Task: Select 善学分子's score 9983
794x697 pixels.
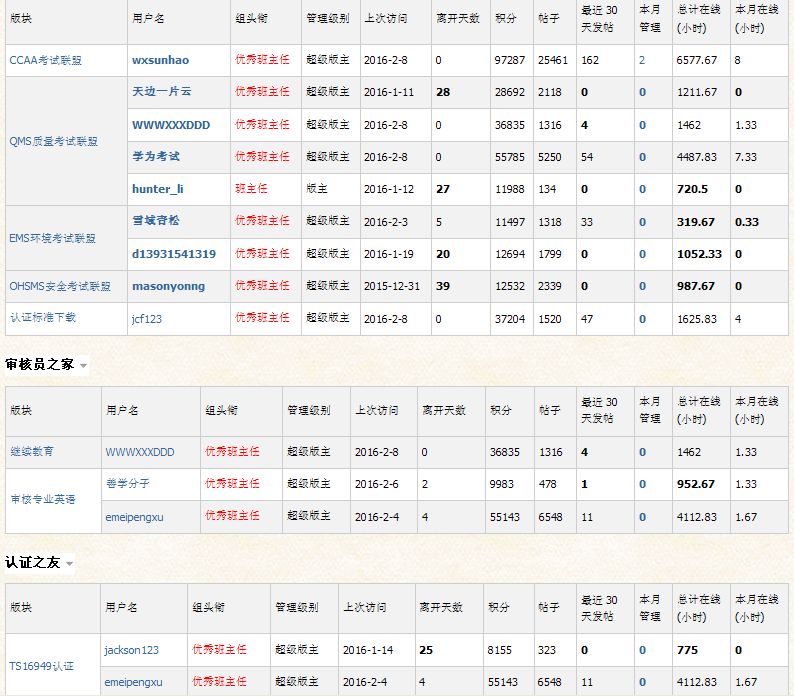Action: tap(501, 484)
